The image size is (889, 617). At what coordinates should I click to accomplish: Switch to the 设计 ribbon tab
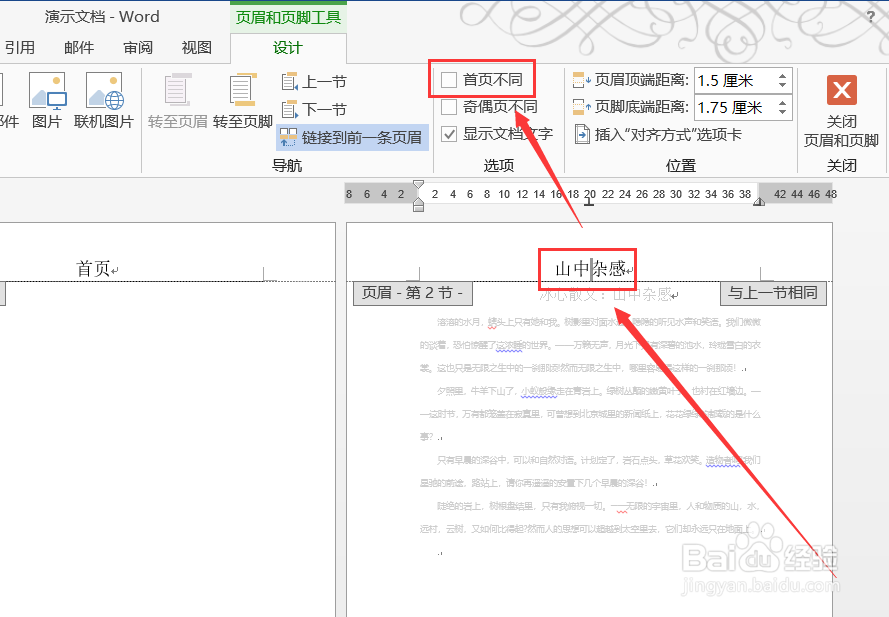[287, 47]
